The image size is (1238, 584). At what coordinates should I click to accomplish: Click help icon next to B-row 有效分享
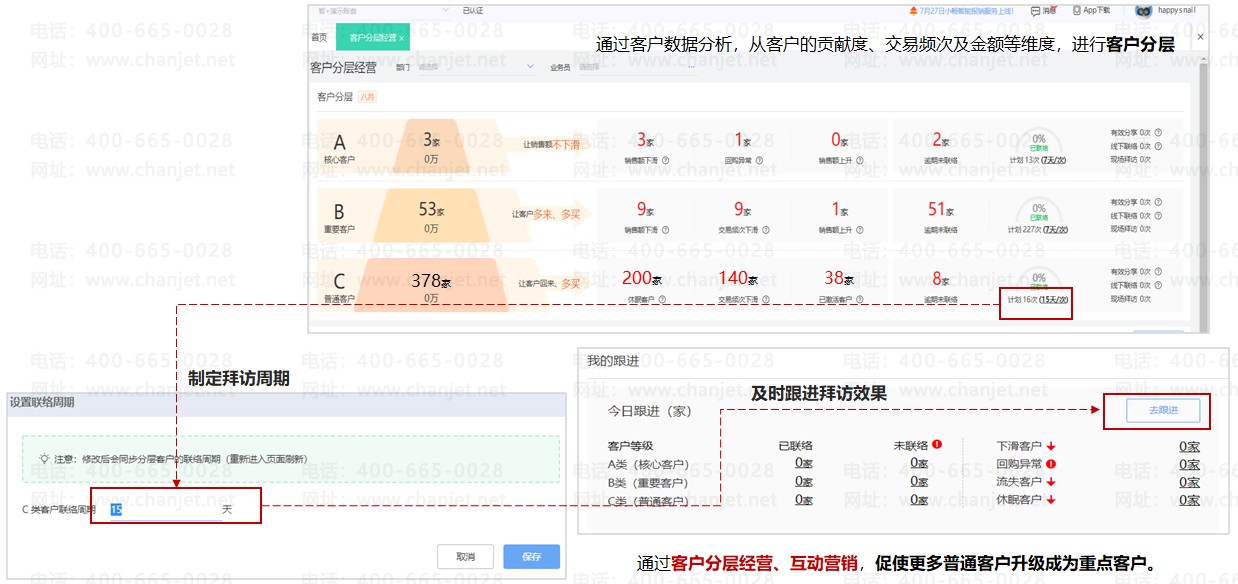[1158, 202]
